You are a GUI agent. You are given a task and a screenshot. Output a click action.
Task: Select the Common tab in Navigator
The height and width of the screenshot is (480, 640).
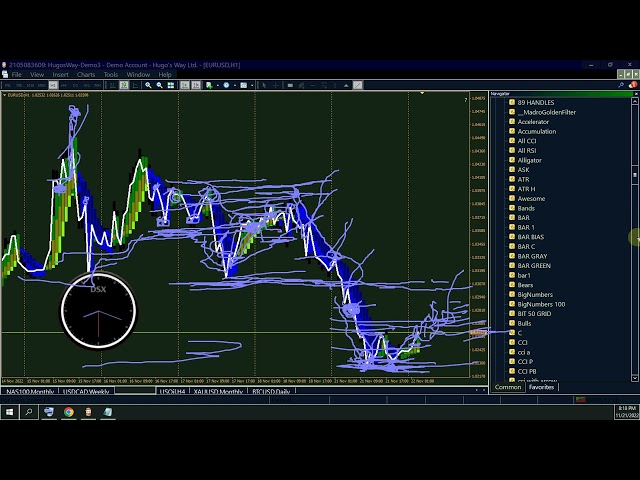[508, 387]
